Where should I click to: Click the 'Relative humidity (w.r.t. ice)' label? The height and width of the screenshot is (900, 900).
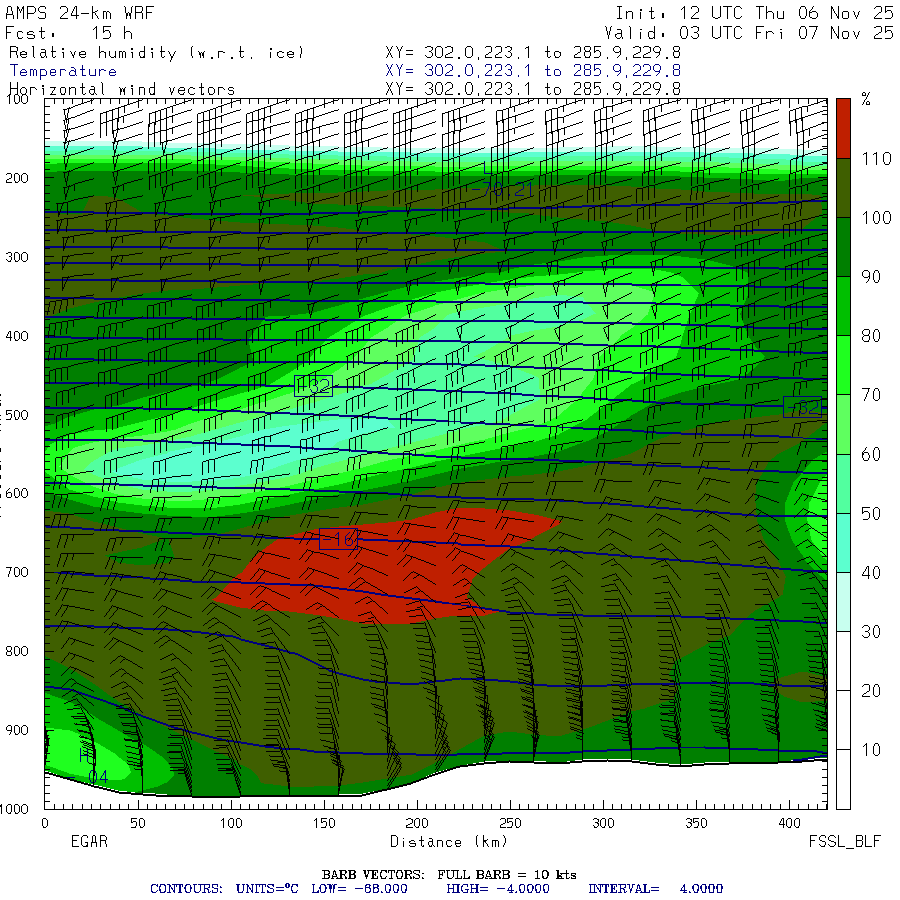156,53
